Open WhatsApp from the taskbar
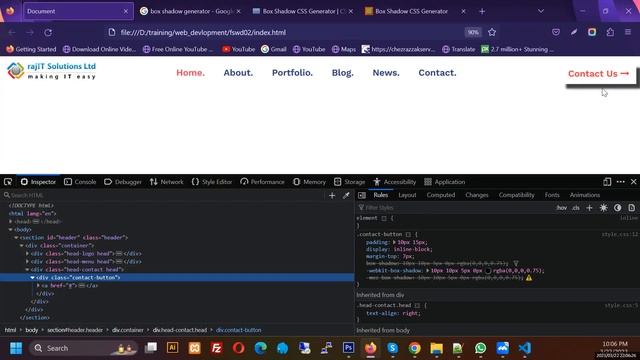 point(480,348)
